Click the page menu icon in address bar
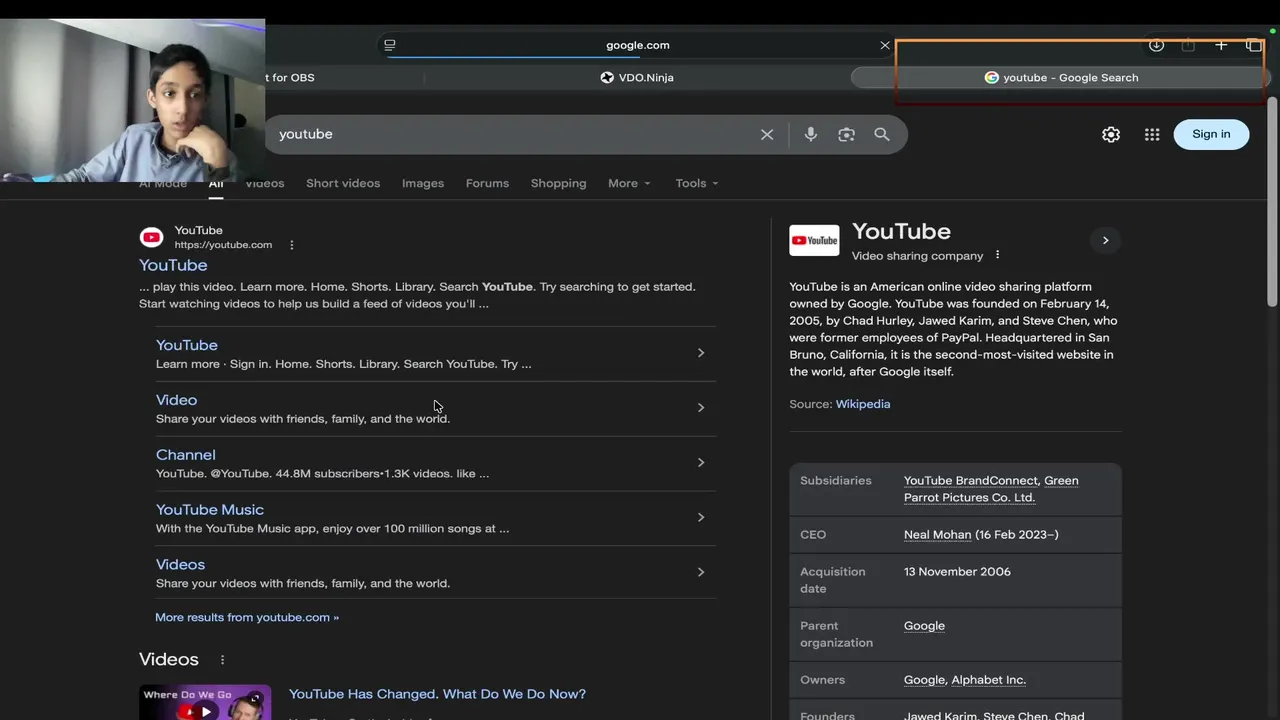This screenshot has width=1280, height=720. coord(390,45)
